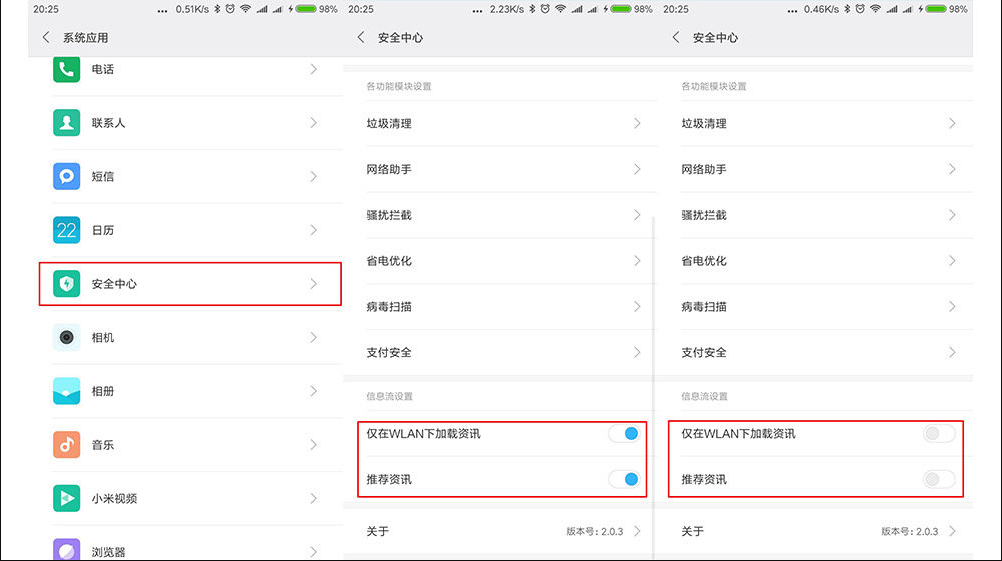Disable 推荐资讯 toggle in middle screen
Screen dimensions: 1002x561
tap(624, 479)
